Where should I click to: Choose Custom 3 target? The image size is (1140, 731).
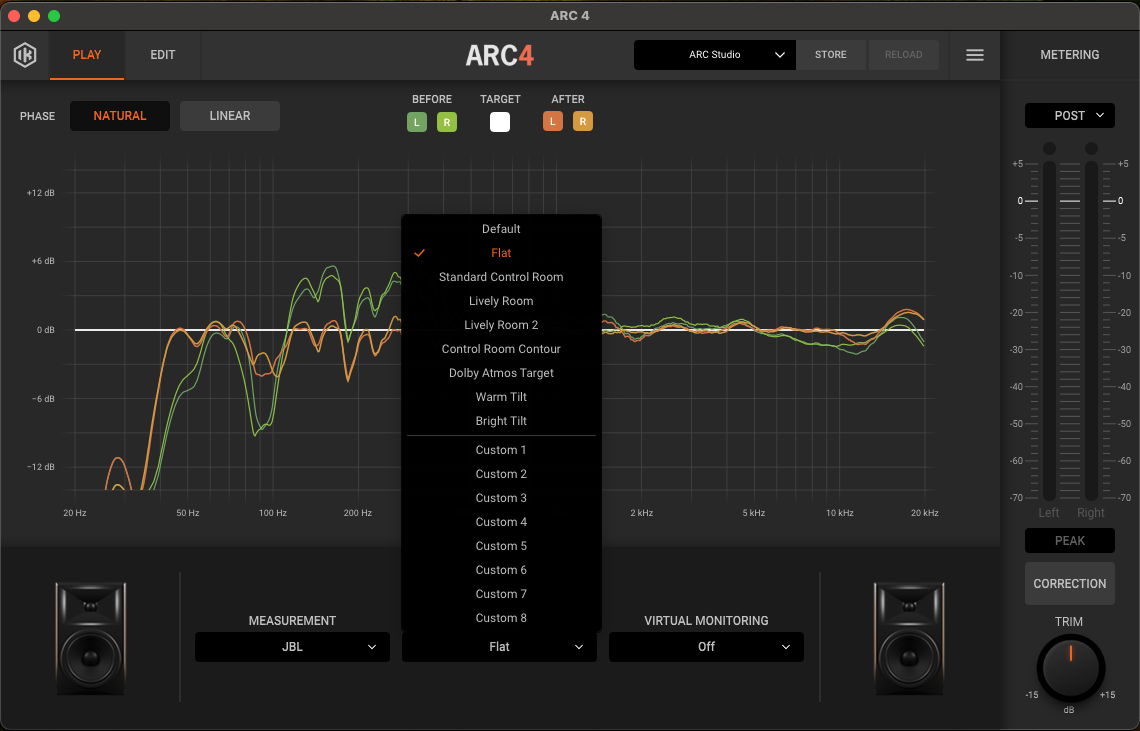tap(501, 498)
